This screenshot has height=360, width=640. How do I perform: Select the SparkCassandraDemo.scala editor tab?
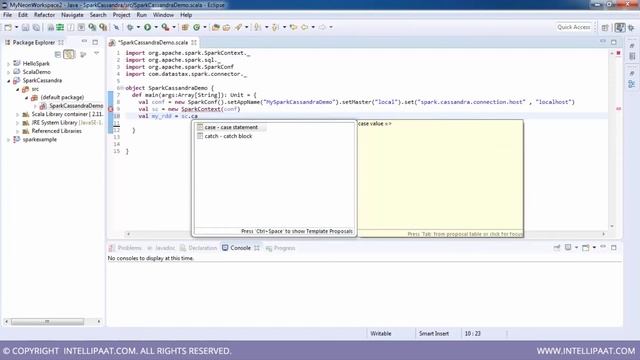pyautogui.click(x=153, y=42)
